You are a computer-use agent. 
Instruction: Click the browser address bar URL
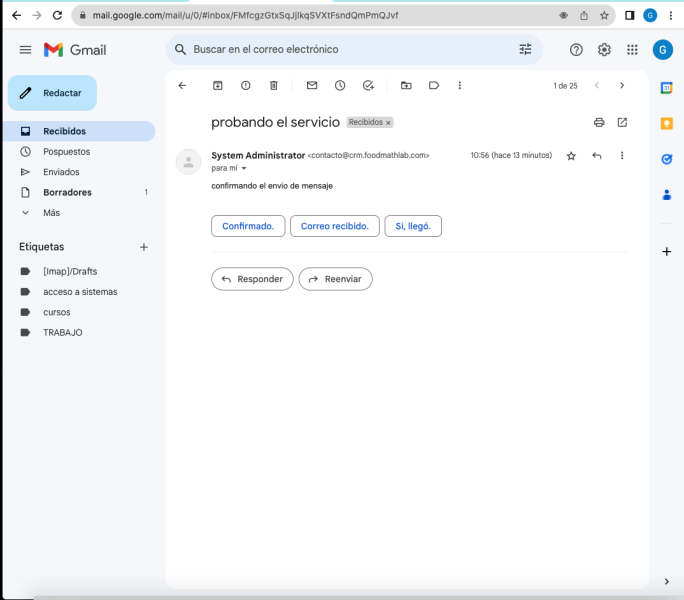pos(245,16)
